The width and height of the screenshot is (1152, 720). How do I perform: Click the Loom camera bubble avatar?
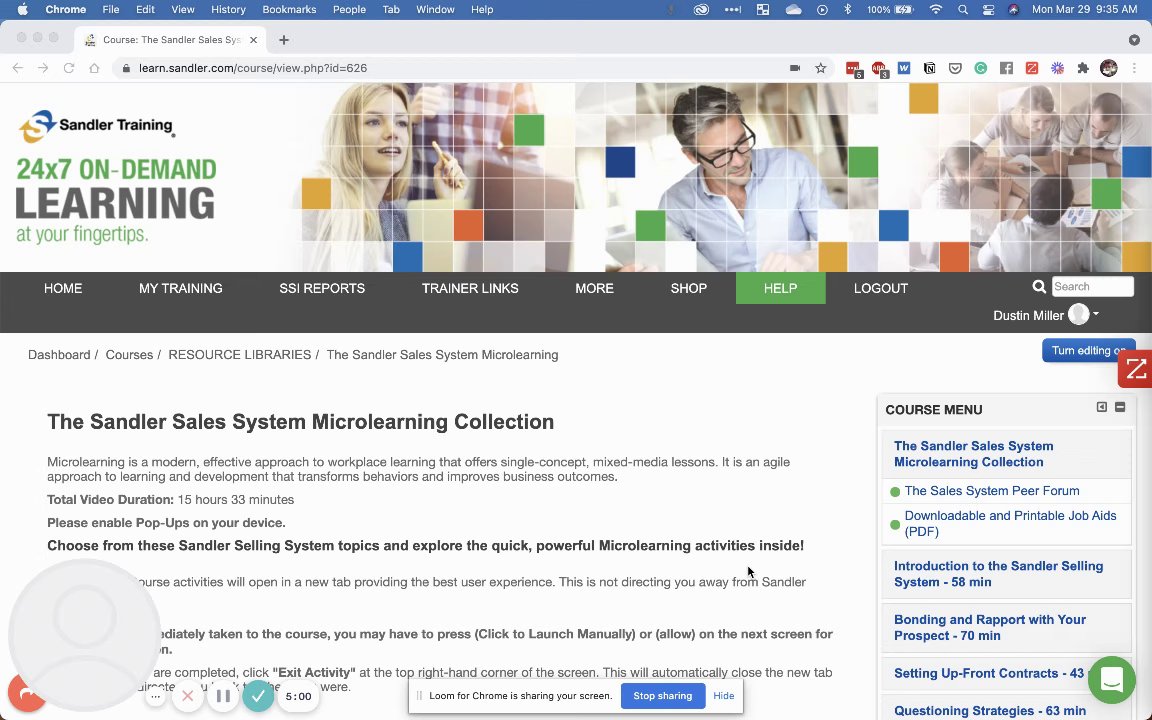pos(84,636)
